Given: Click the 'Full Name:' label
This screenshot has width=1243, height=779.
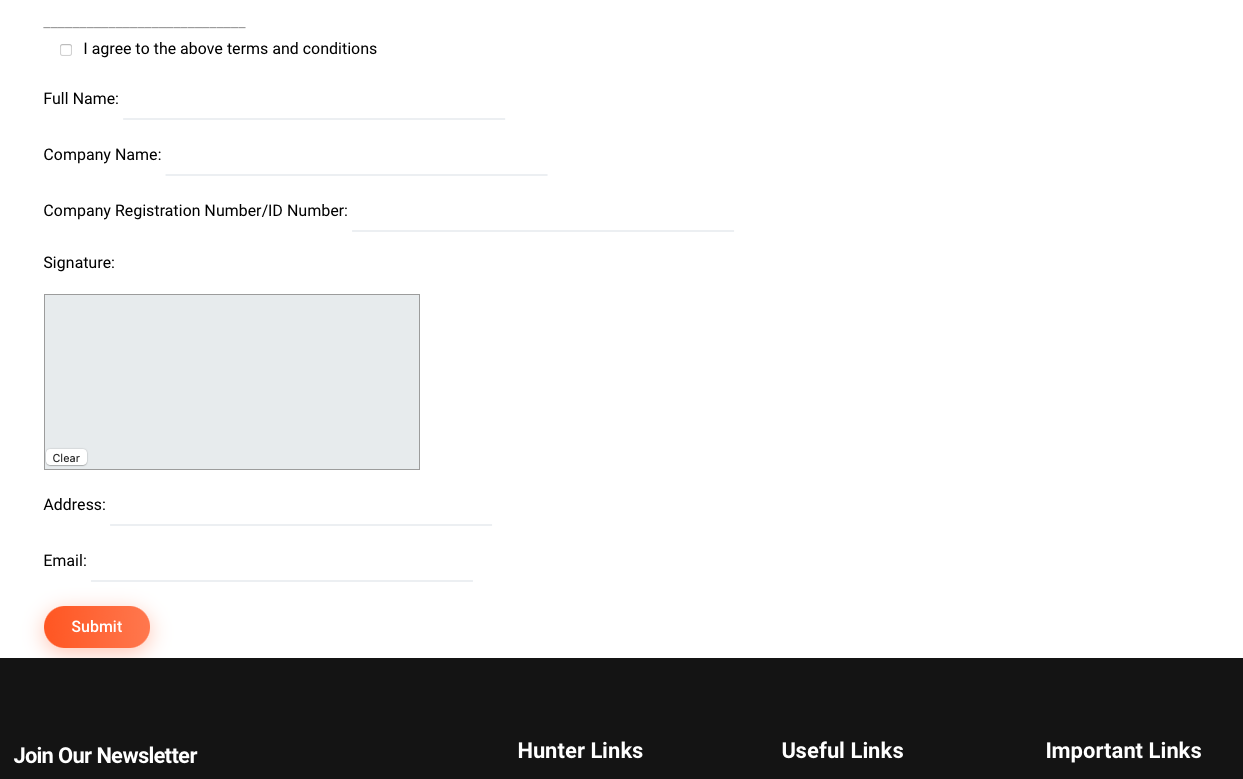Looking at the screenshot, I should 81,98.
